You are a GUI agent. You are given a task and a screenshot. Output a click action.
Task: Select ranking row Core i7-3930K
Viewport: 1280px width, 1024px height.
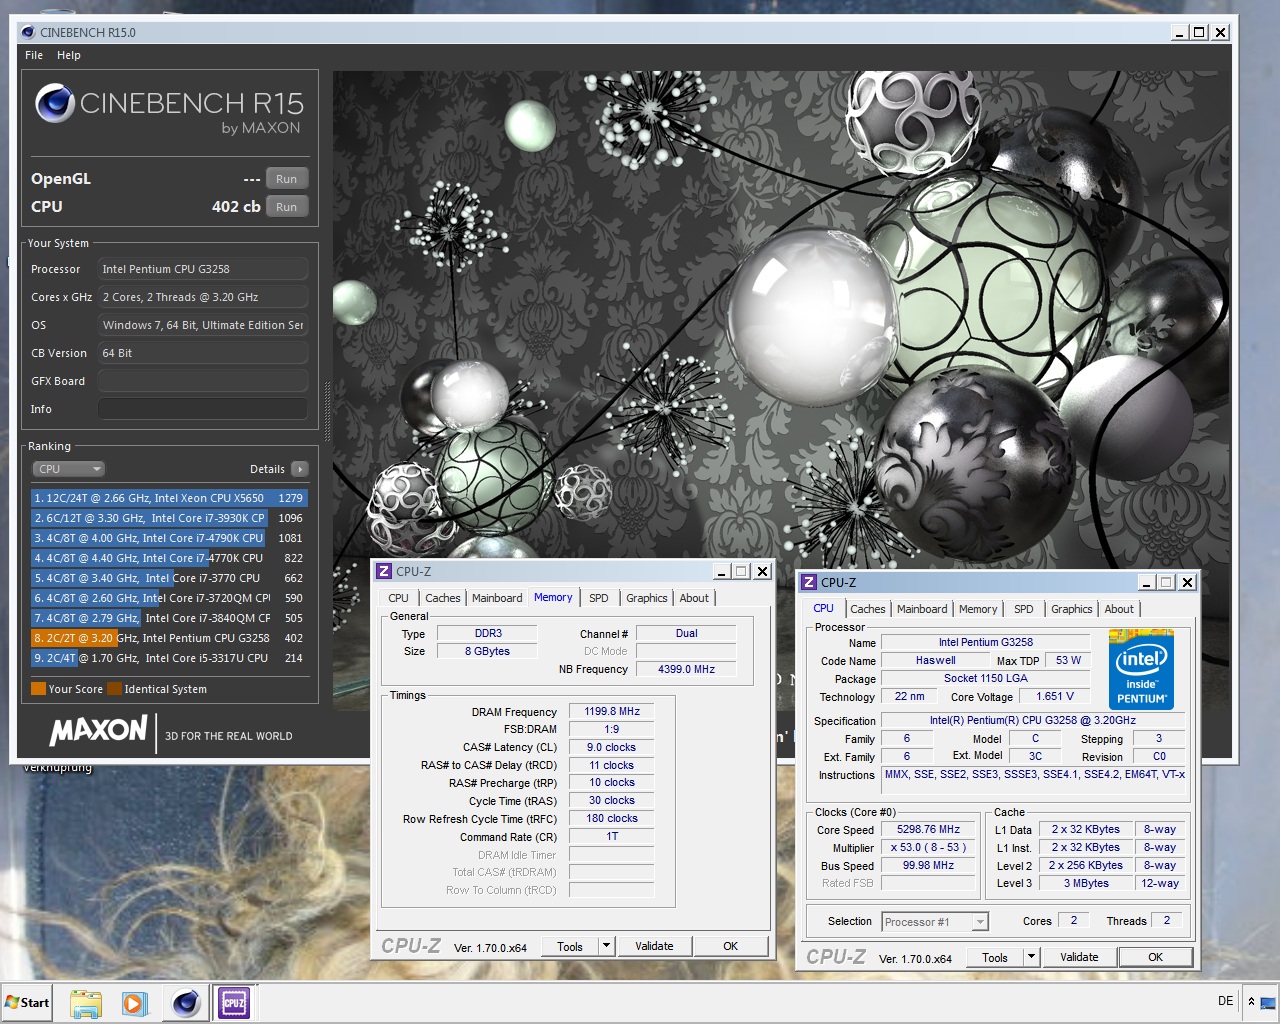tap(169, 518)
